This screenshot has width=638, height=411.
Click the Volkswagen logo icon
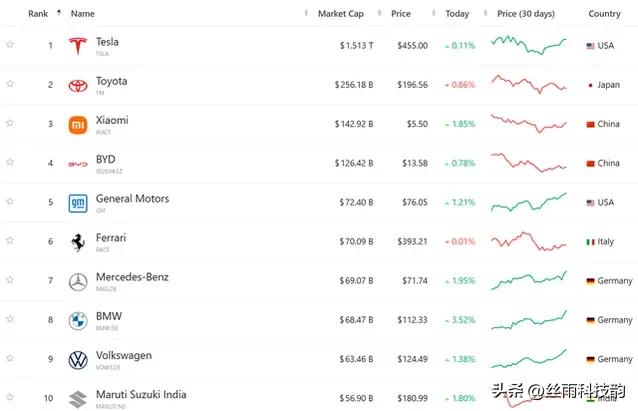(x=77, y=359)
